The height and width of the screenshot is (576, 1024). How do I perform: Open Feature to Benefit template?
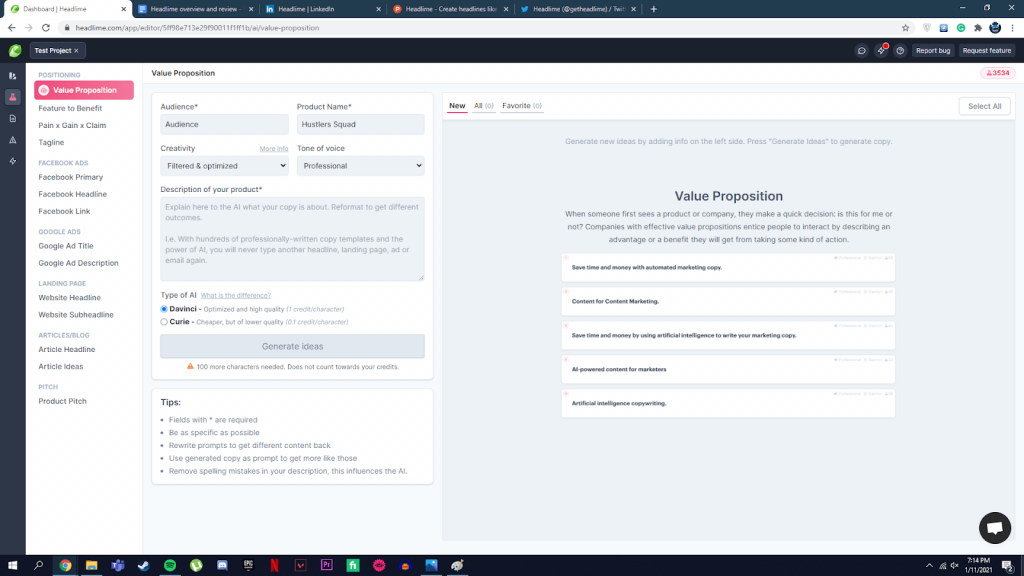70,108
